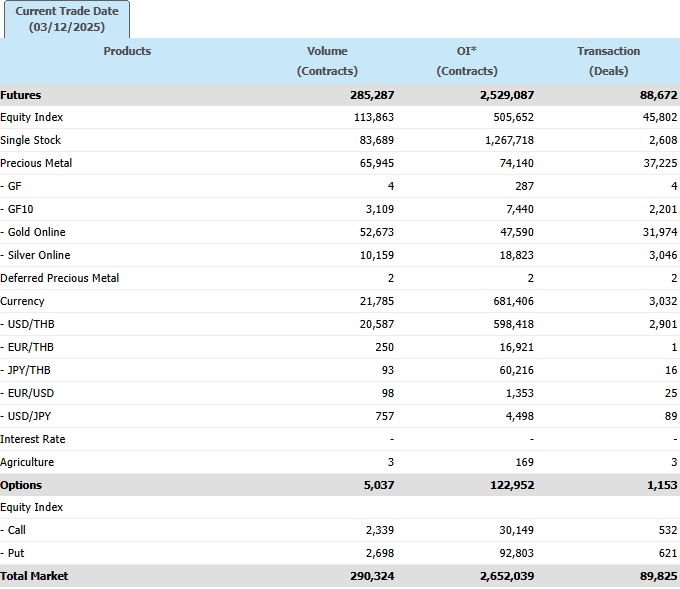680x589 pixels.
Task: Select the Options summary row label
Action: (x=22, y=485)
